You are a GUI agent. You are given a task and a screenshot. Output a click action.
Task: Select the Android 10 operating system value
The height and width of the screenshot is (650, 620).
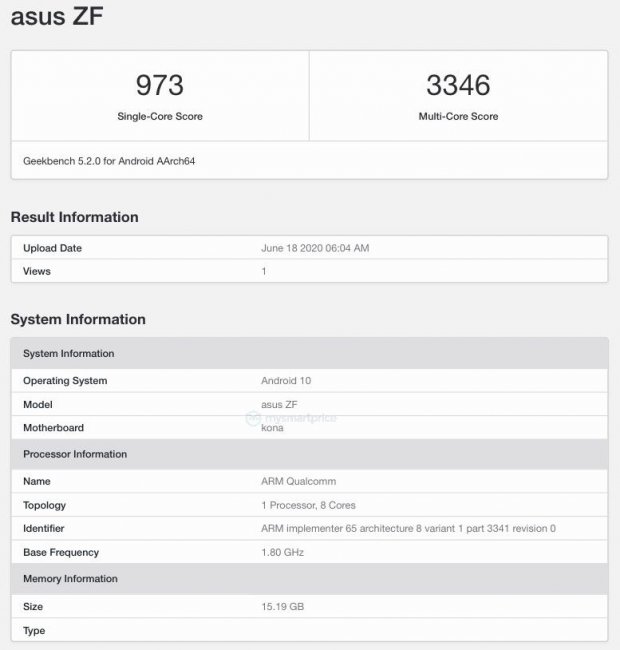coord(286,381)
